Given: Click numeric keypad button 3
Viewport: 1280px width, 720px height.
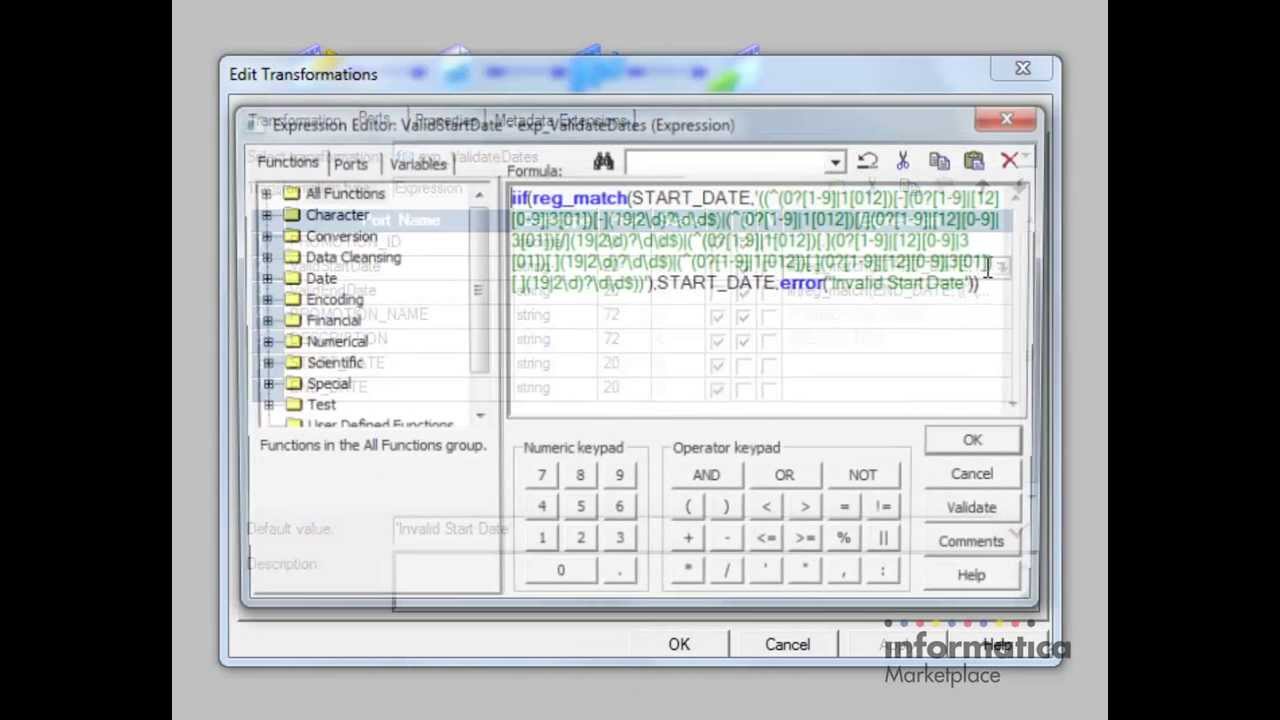Looking at the screenshot, I should pyautogui.click(x=619, y=538).
